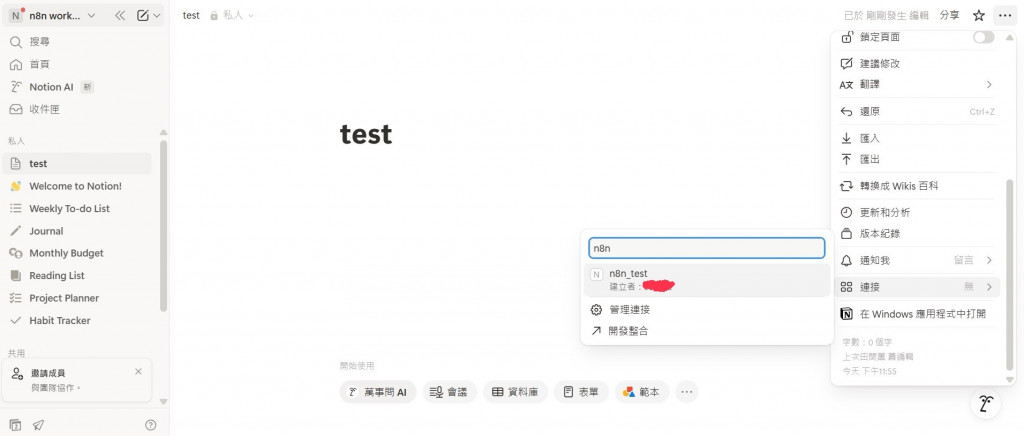
Task: Select 匯出 export
Action: [x=916, y=159]
